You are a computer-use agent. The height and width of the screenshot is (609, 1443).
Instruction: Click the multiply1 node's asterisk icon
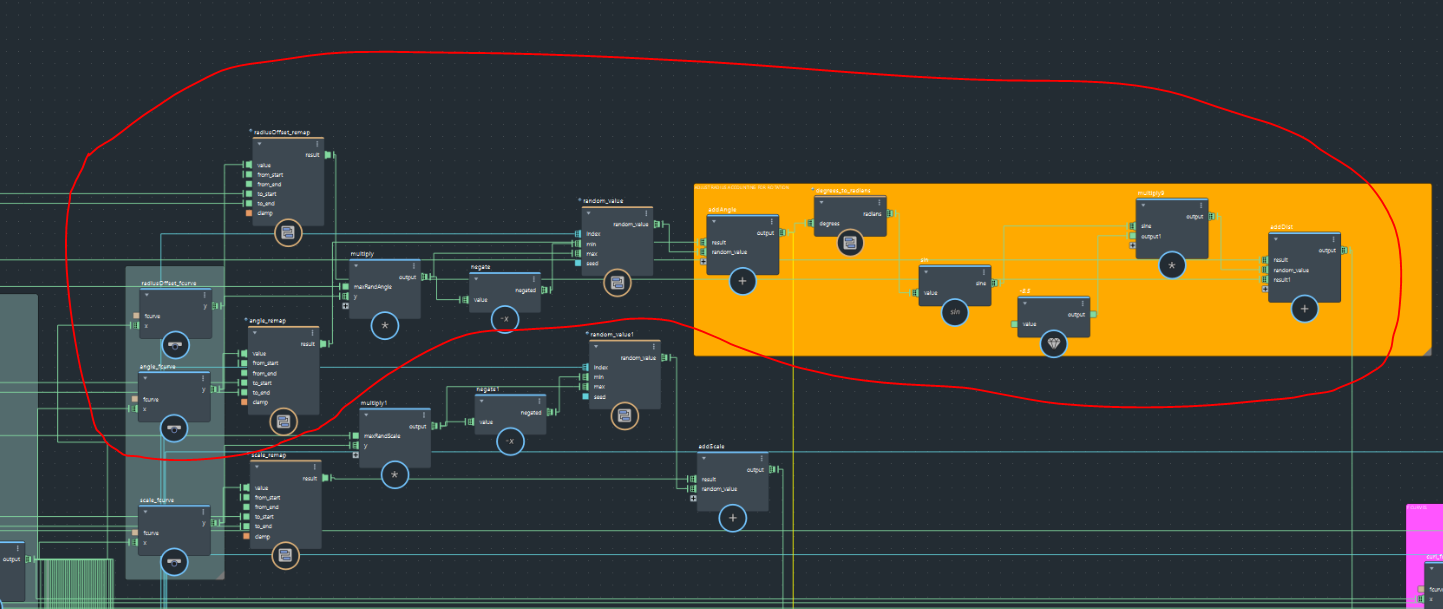coord(395,475)
